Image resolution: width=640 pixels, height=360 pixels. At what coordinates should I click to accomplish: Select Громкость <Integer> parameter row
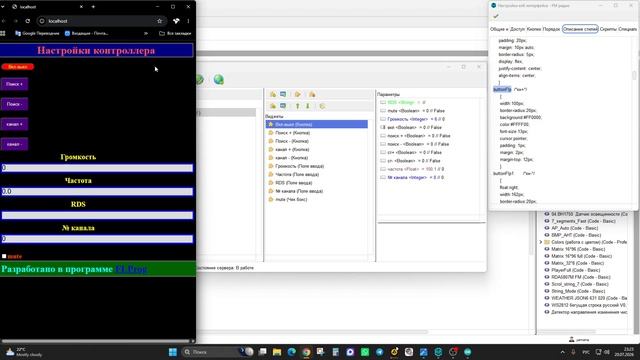[x=413, y=119]
